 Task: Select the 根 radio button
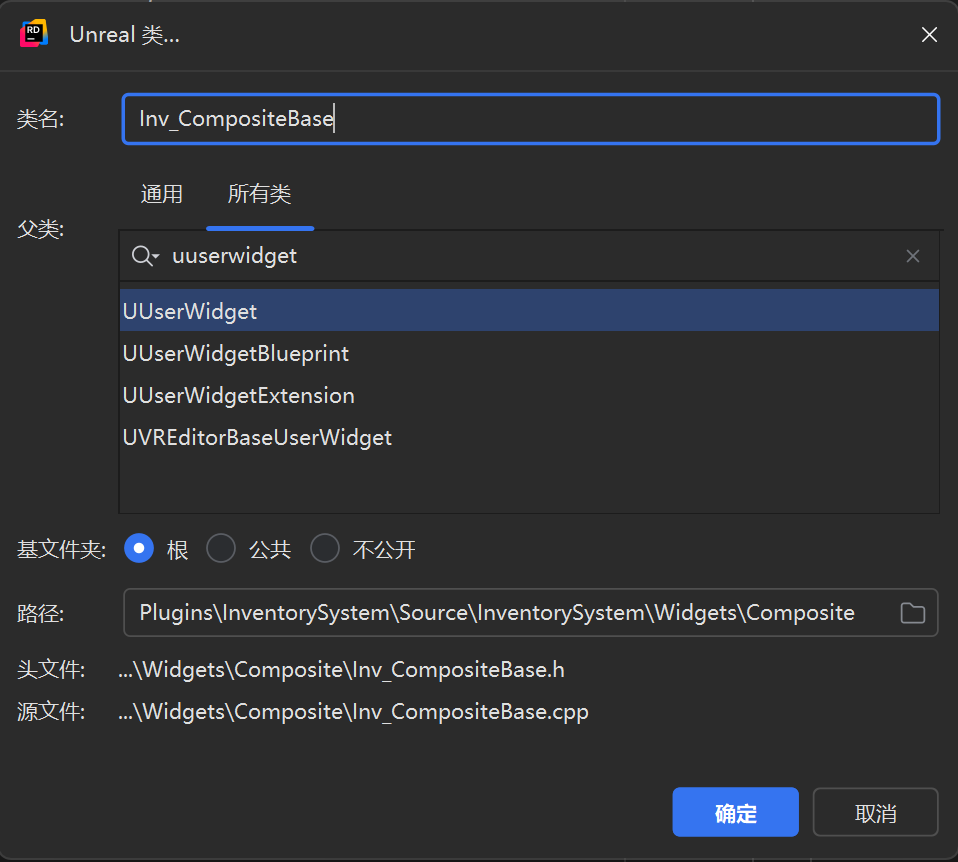point(139,549)
